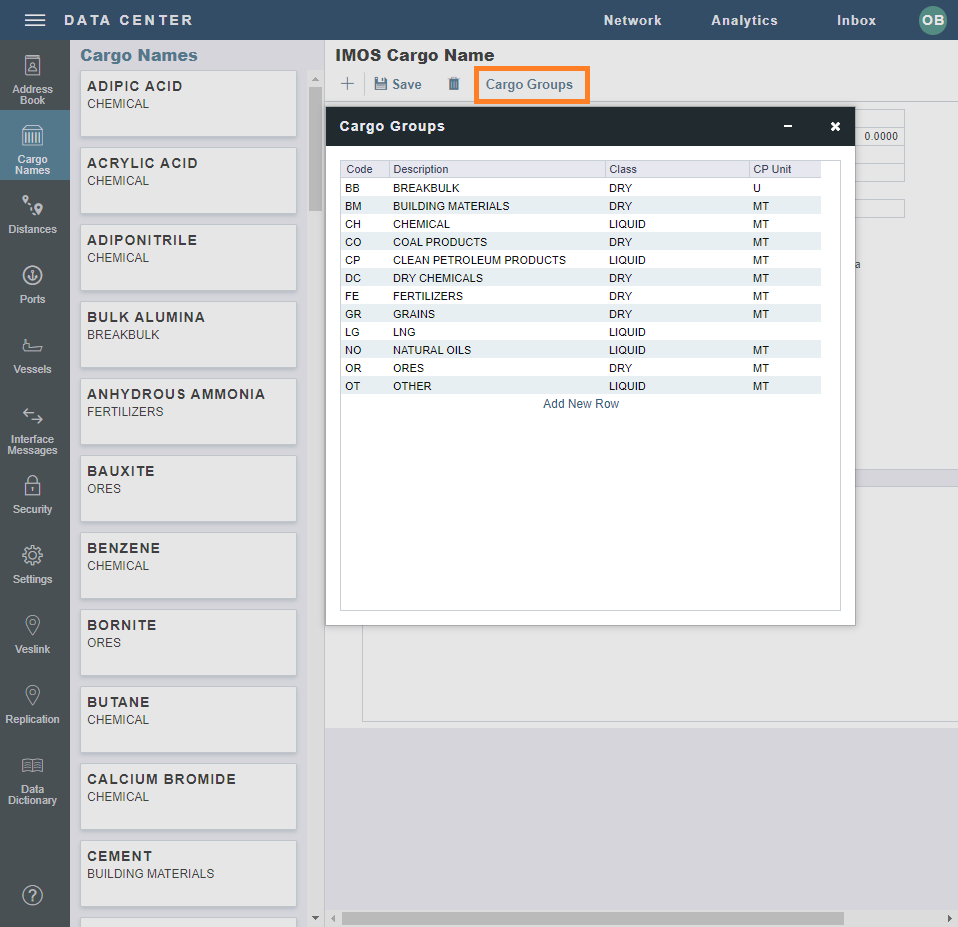Open the Settings section
958x927 pixels.
pos(32,564)
